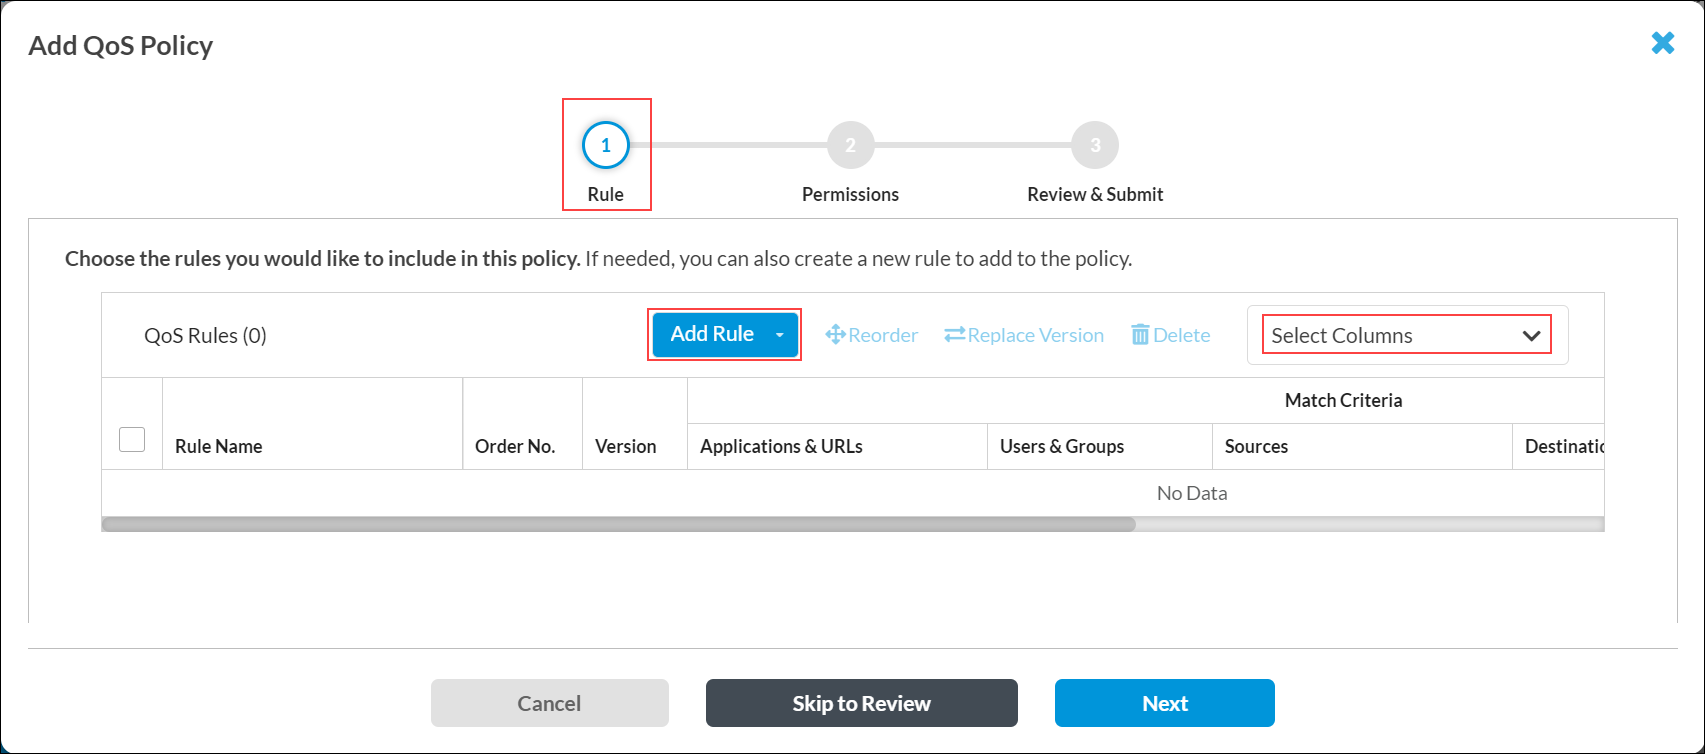Click the Skip to Review button

click(x=861, y=703)
